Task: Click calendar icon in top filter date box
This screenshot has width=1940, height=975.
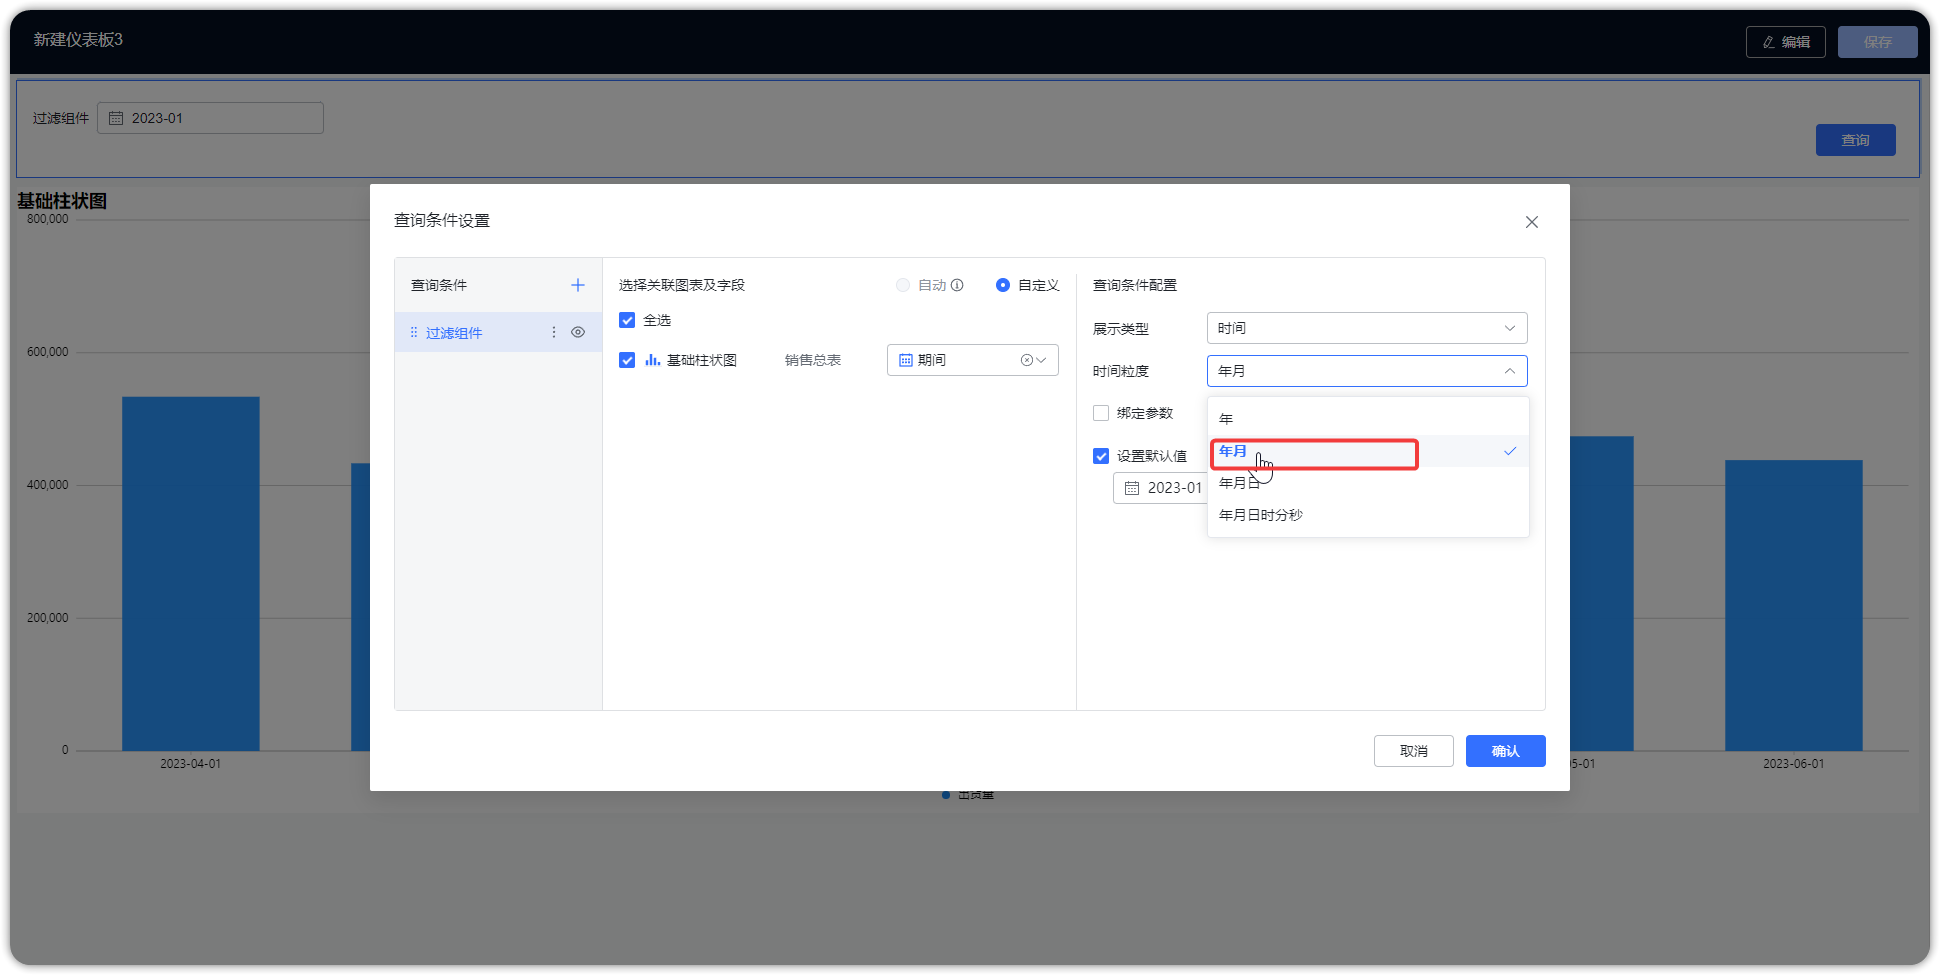Action: tap(116, 118)
